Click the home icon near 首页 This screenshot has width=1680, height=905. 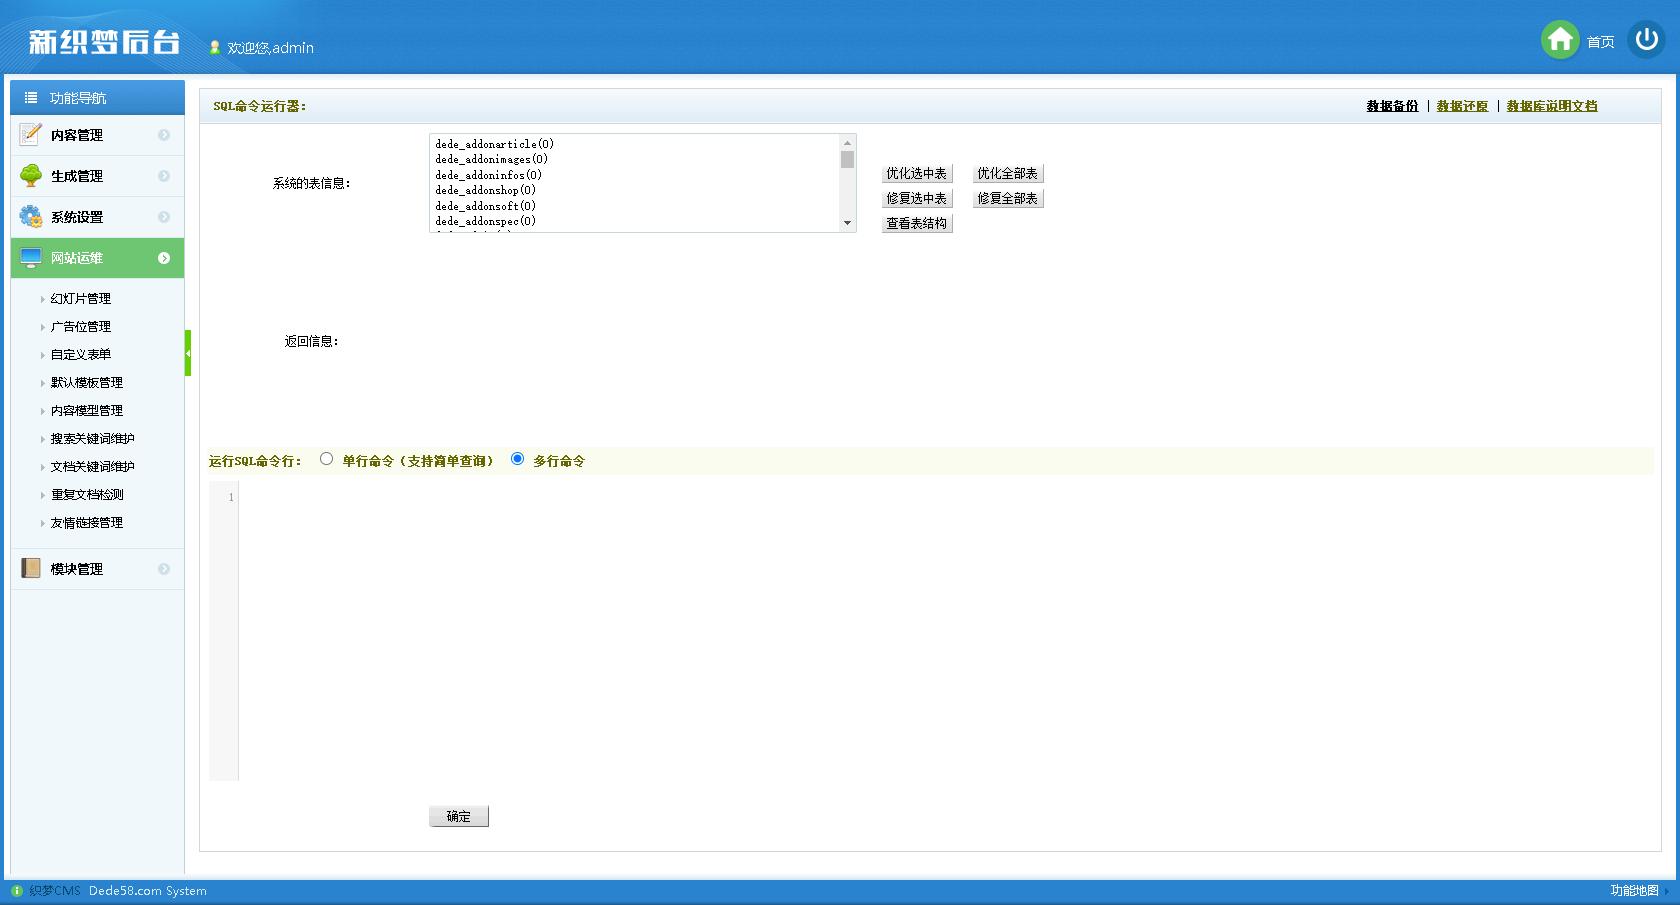coord(1559,40)
